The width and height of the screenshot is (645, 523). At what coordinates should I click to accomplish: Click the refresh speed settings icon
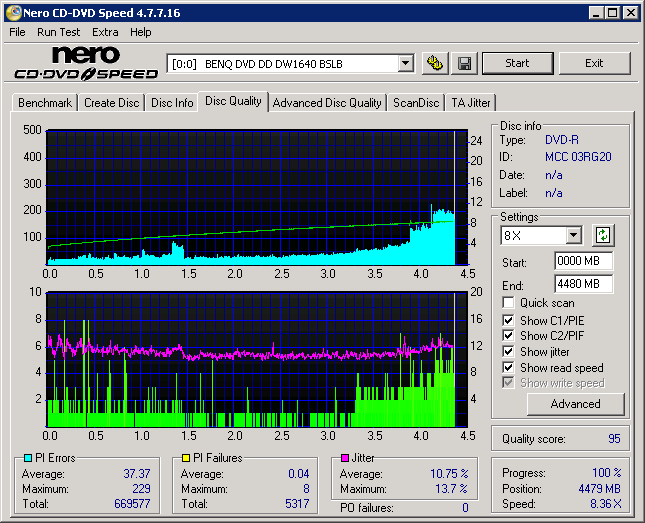click(602, 236)
